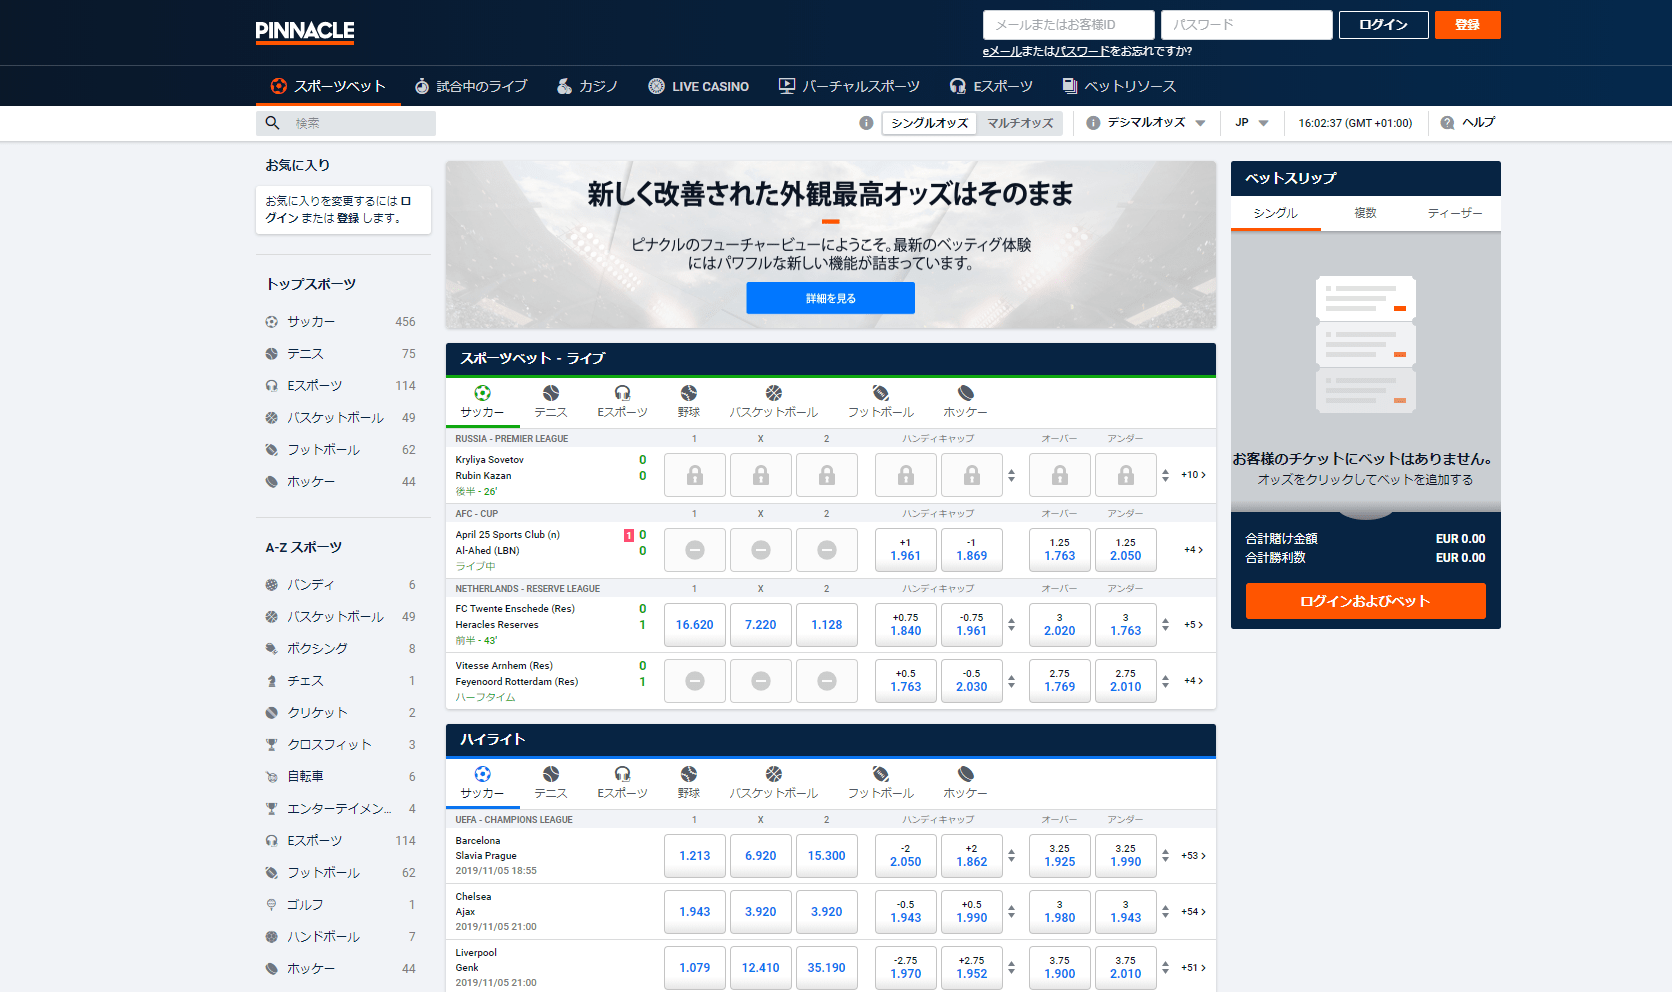Expand more markets for Barcelona vs Slavia Prague (+53)
Viewport: 1672px width, 992px height.
point(1191,856)
